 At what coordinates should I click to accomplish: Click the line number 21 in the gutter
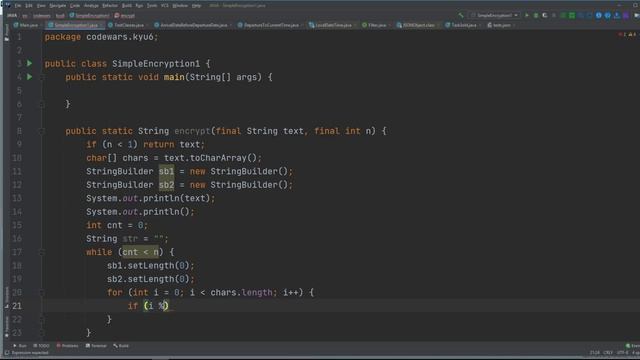[x=17, y=306]
